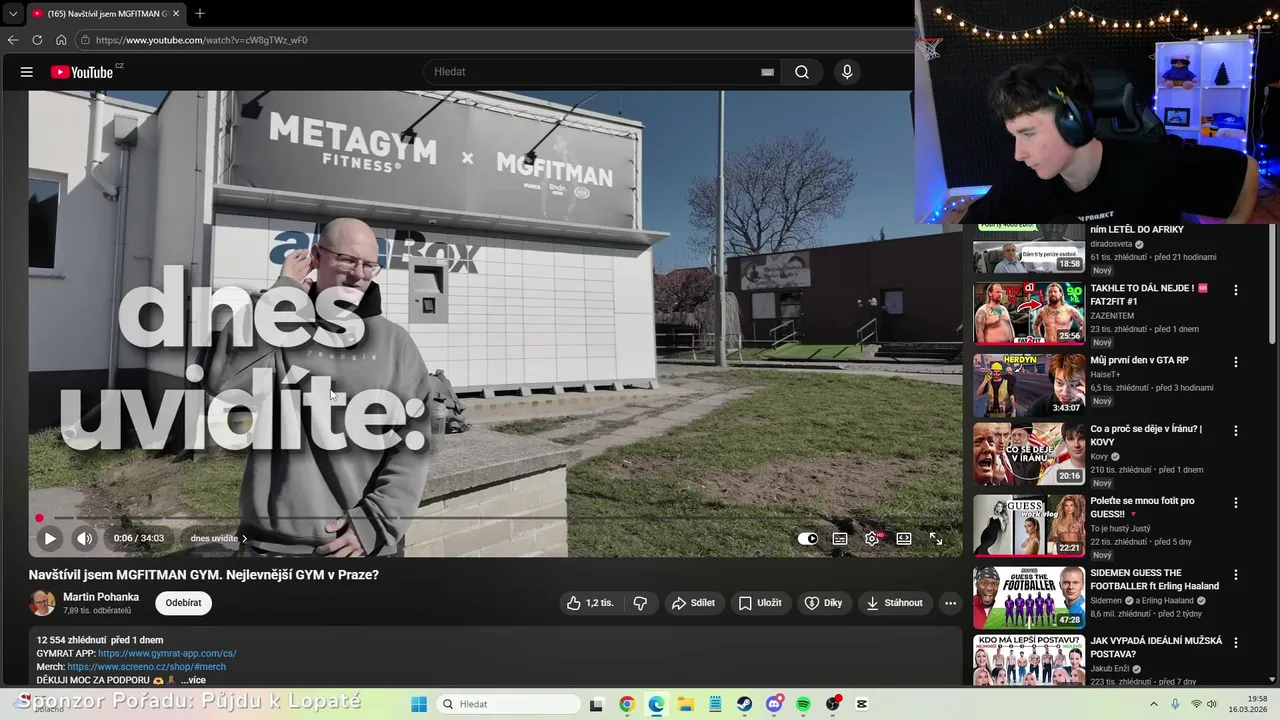1280x720 pixels.
Task: Save video with Uložit button
Action: [x=760, y=603]
